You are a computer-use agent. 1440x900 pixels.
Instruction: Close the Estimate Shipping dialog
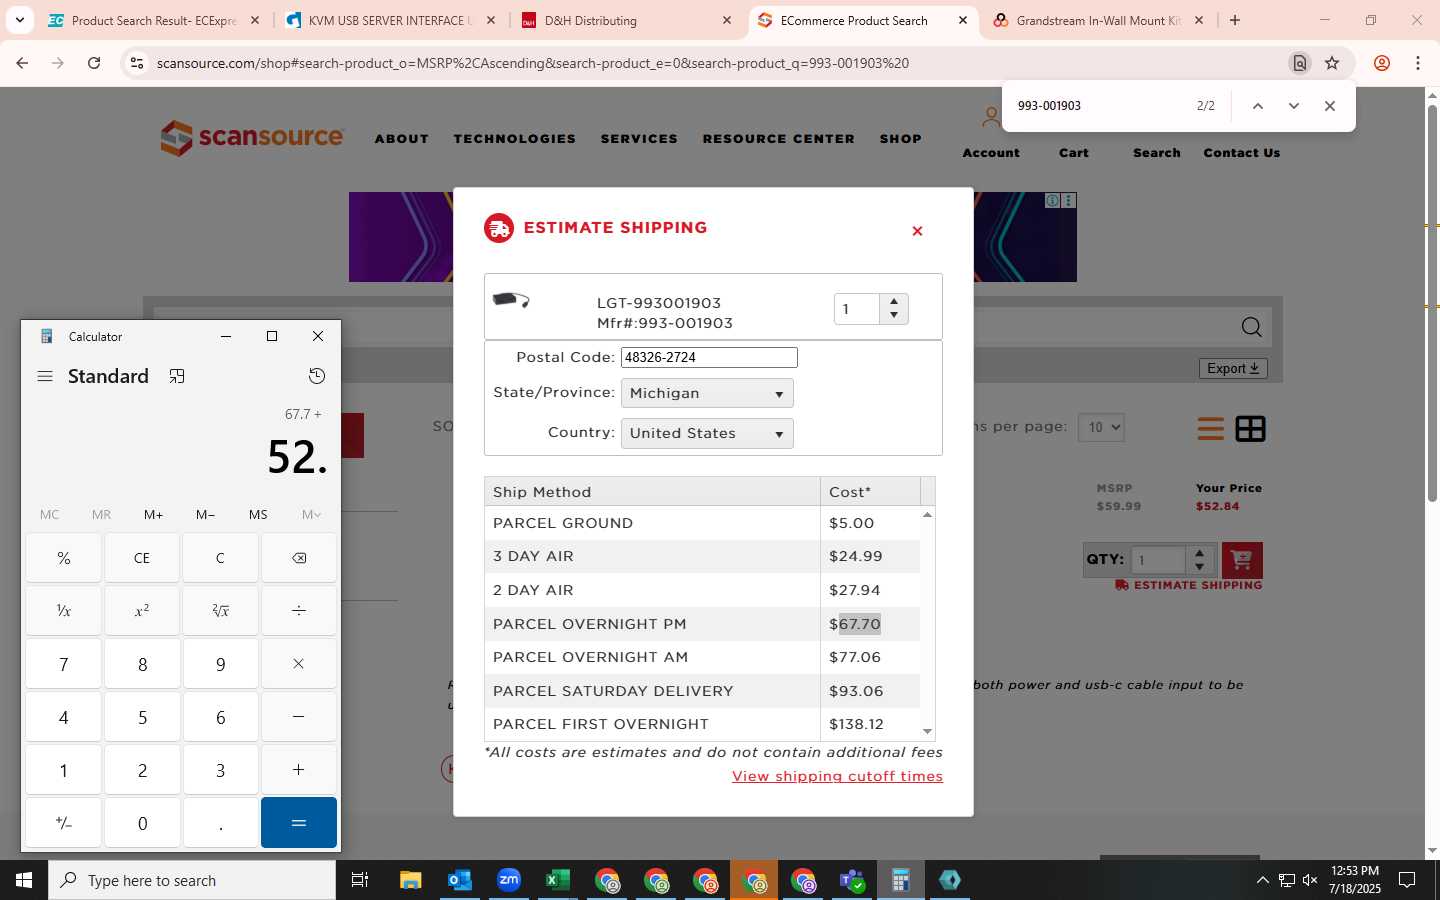(917, 231)
